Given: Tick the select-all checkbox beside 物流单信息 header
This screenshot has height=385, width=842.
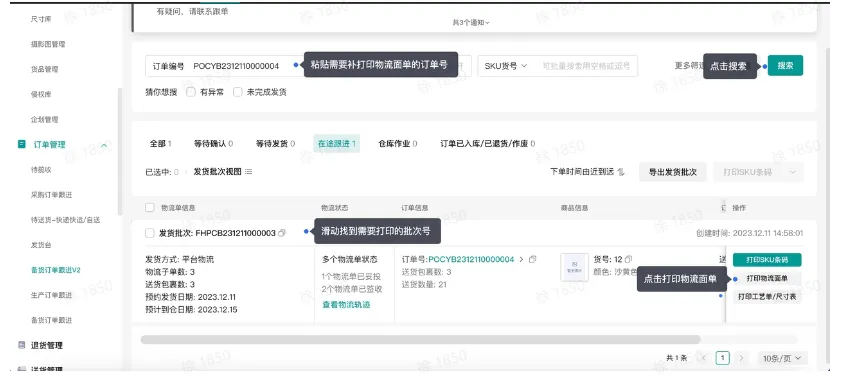Looking at the screenshot, I should coord(150,208).
